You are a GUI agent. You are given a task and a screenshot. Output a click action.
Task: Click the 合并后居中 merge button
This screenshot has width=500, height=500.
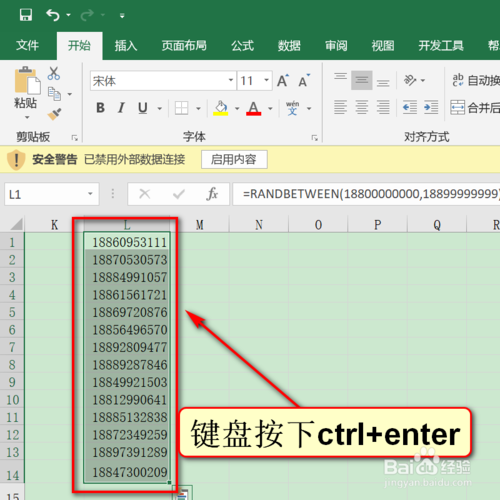pos(475,107)
